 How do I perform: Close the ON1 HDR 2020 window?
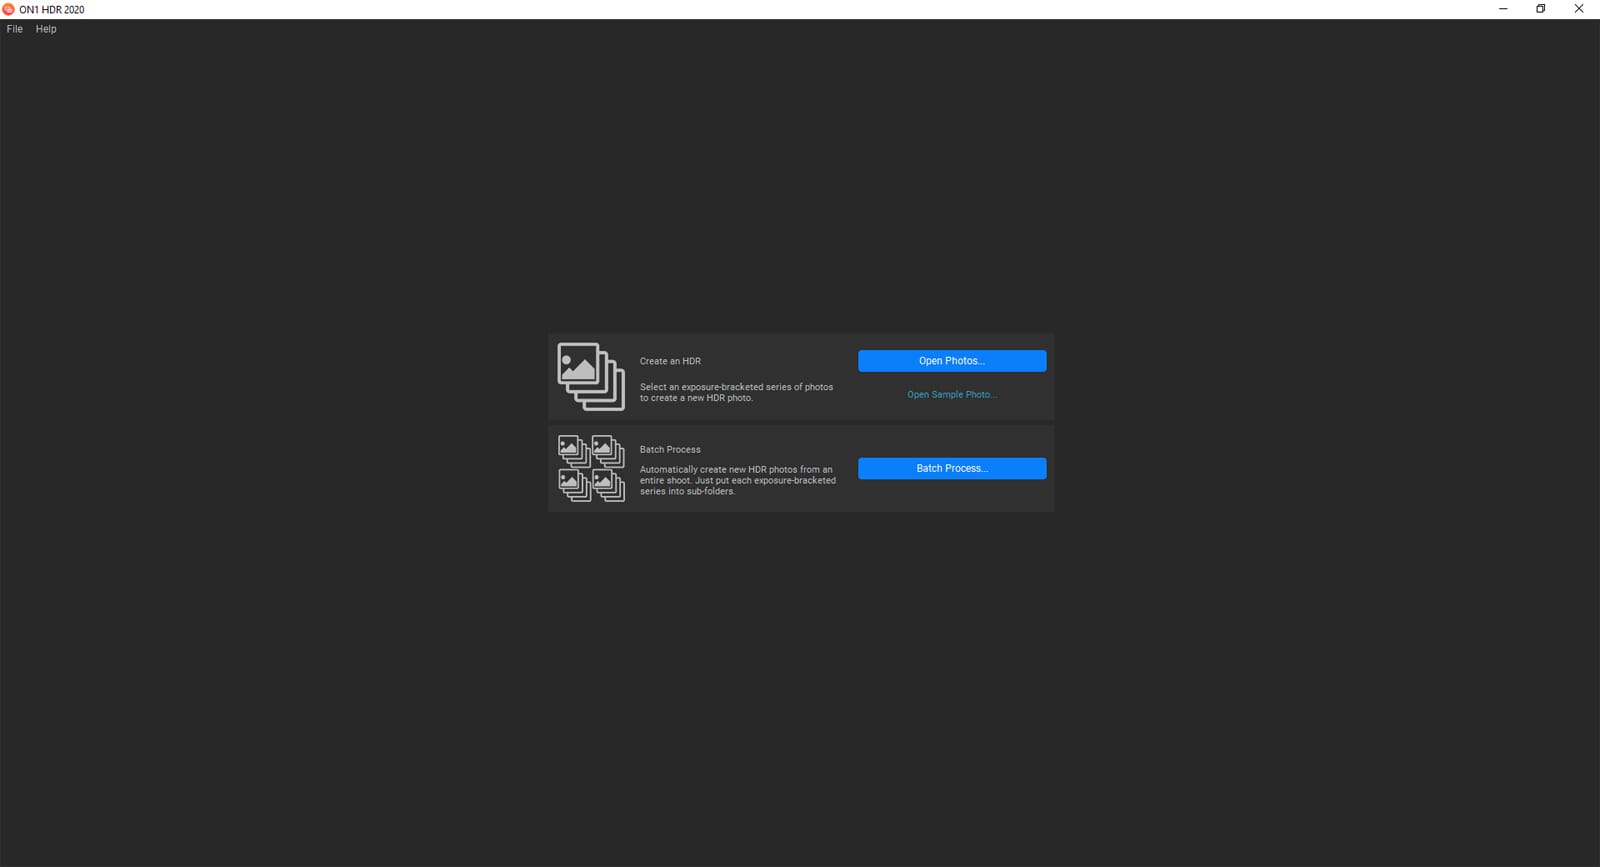tap(1579, 9)
